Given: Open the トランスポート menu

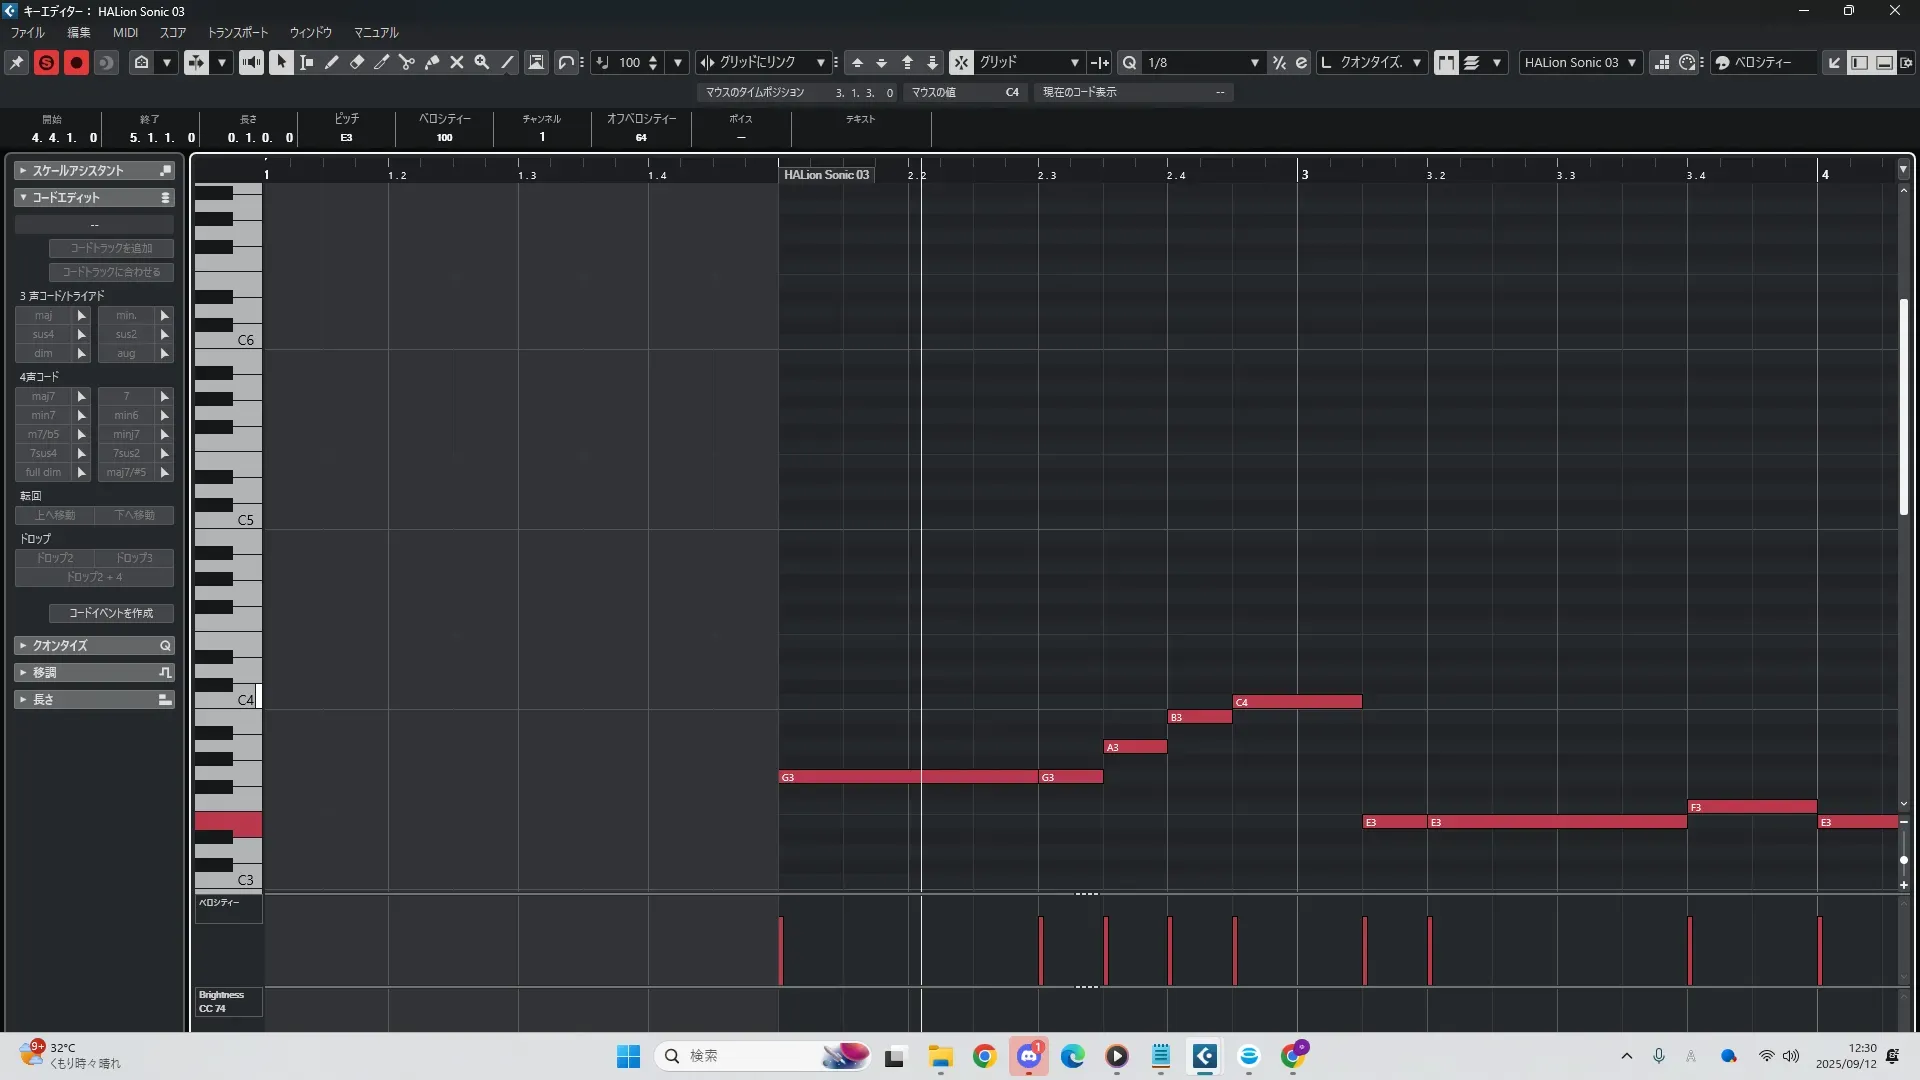Looking at the screenshot, I should pyautogui.click(x=237, y=32).
